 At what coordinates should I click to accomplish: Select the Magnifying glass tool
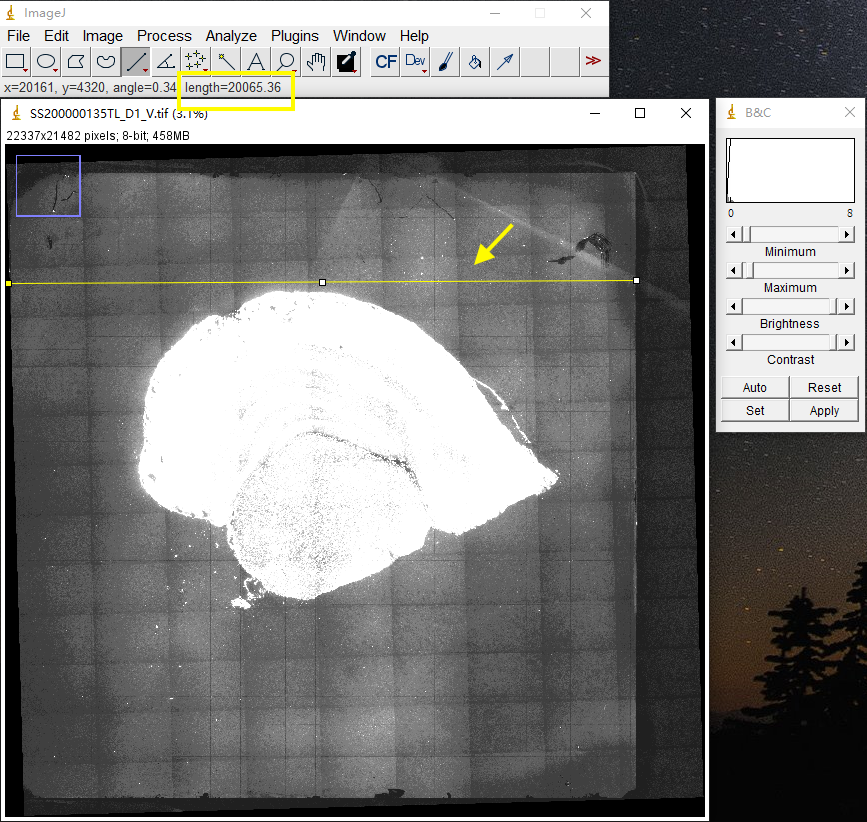pyautogui.click(x=285, y=62)
